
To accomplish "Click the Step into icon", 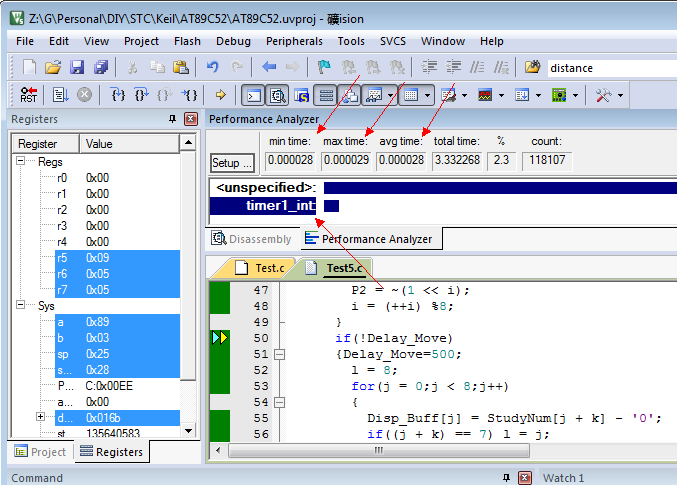I will (118, 95).
